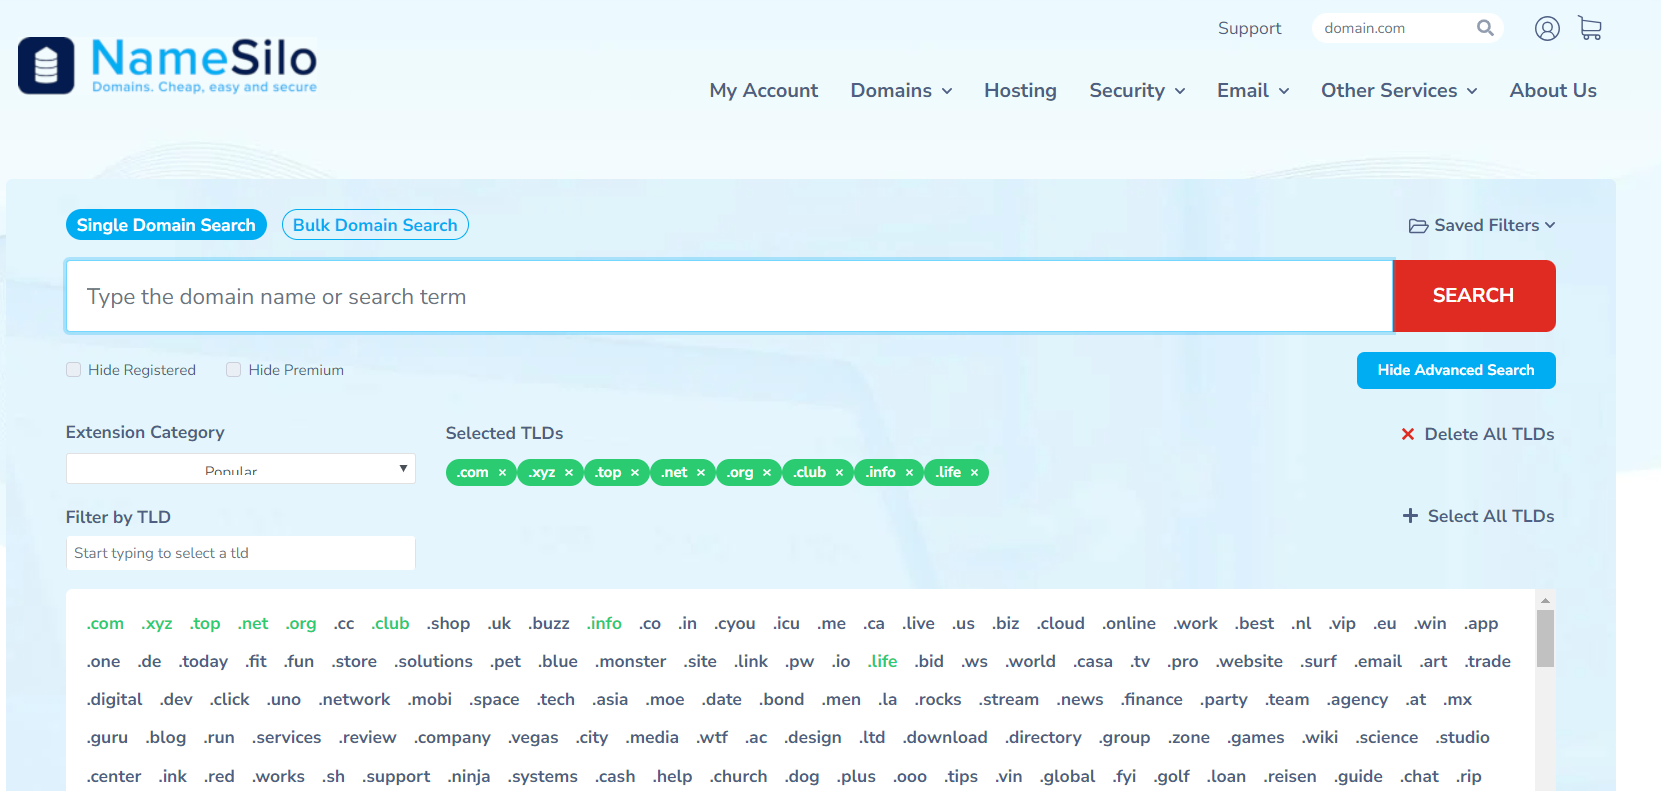
Task: Remove the .org selected TLD tag
Action: coord(767,473)
